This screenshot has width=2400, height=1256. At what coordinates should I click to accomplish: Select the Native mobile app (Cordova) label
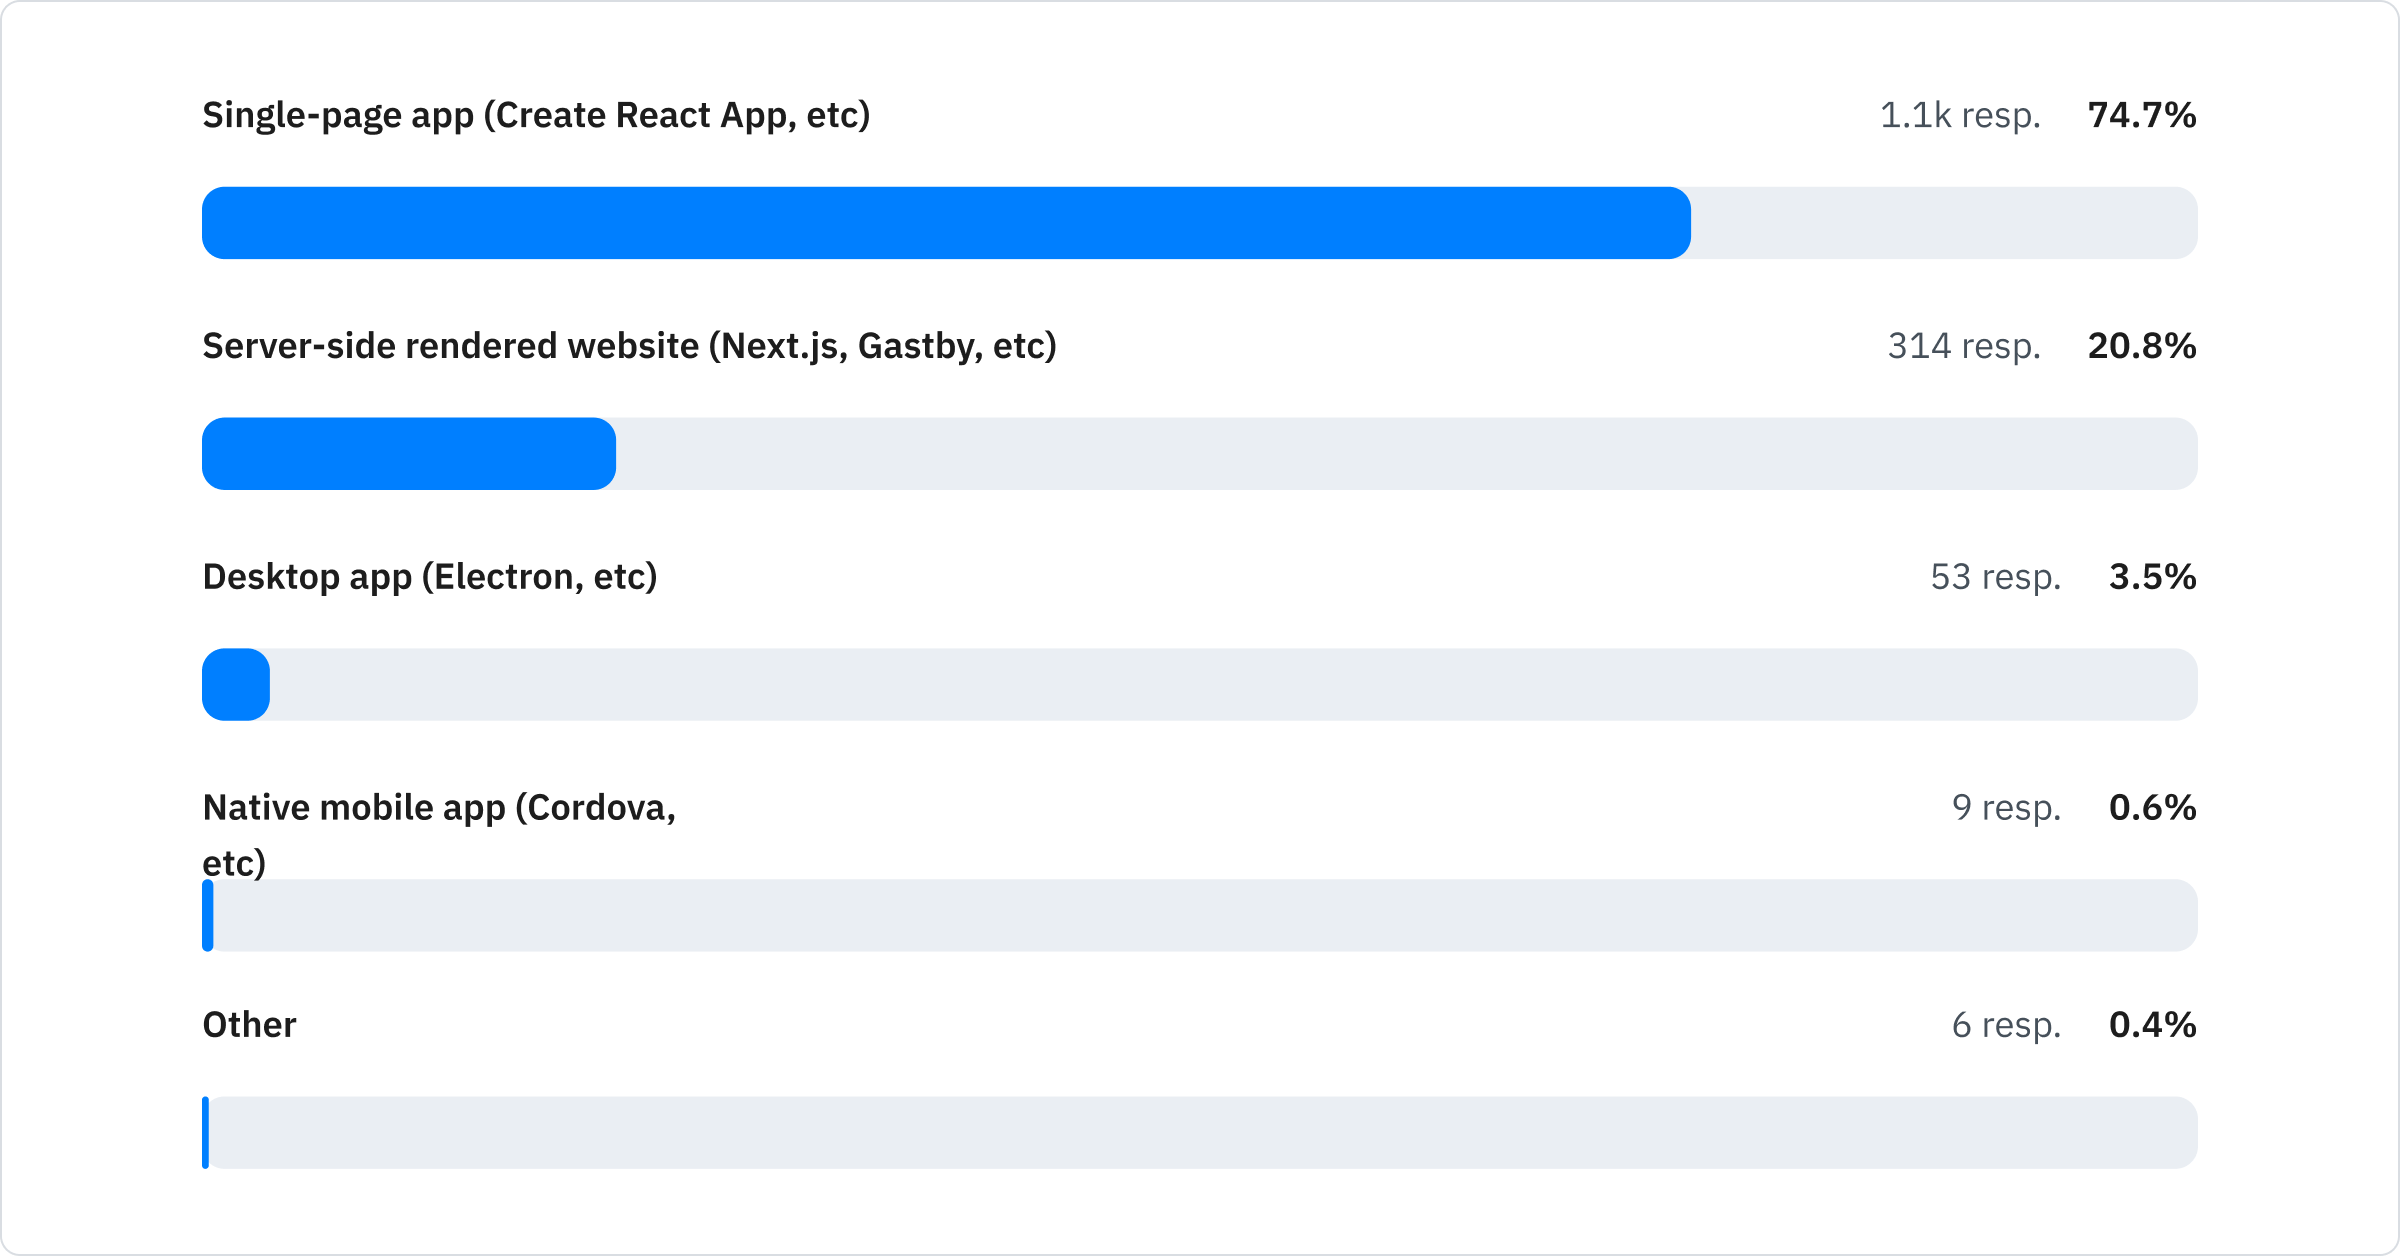pos(439,808)
